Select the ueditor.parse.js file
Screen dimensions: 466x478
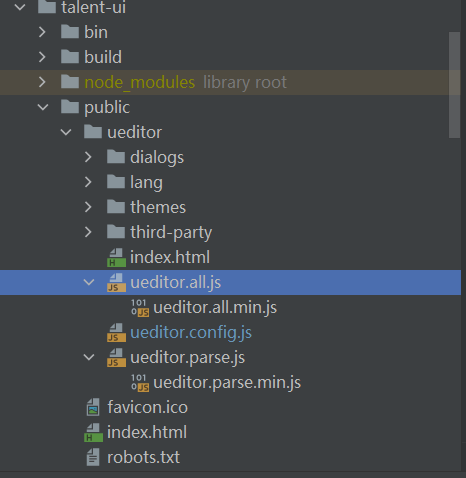(x=188, y=357)
